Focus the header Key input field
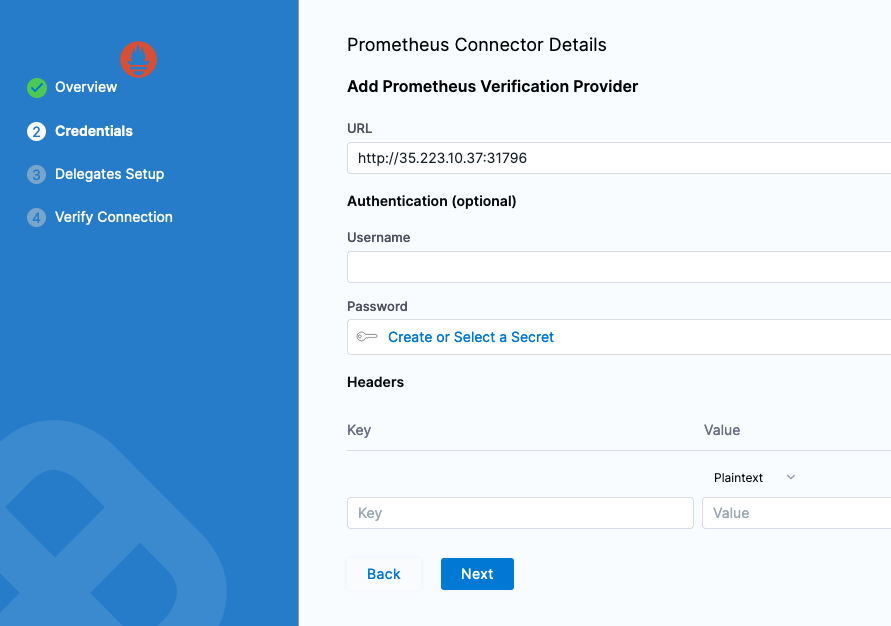This screenshot has height=626, width=891. tap(520, 513)
